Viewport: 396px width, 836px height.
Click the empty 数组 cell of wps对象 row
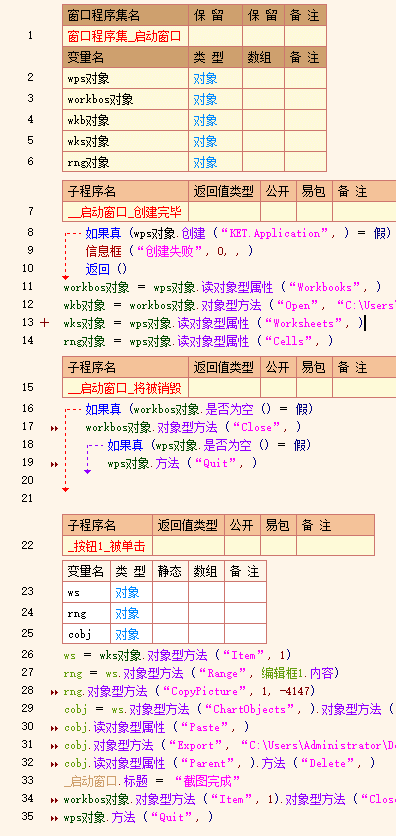click(x=263, y=78)
